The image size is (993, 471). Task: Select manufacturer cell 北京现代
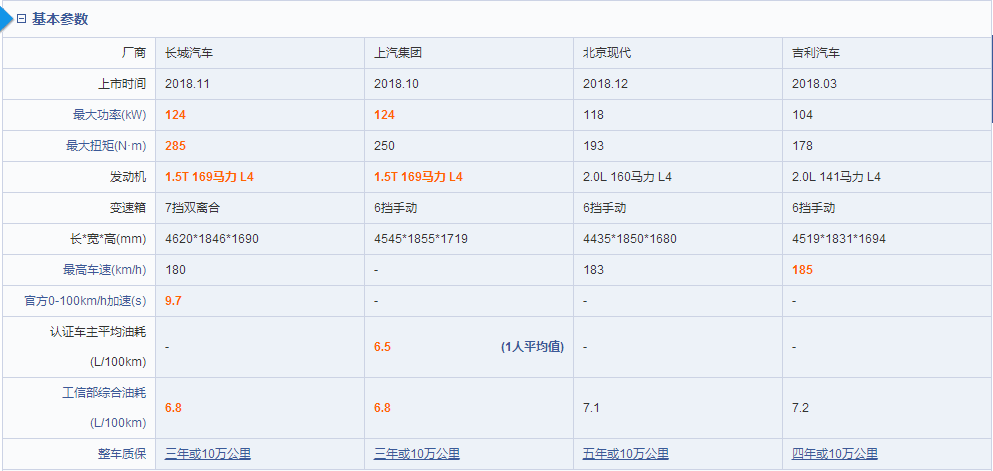[607, 53]
